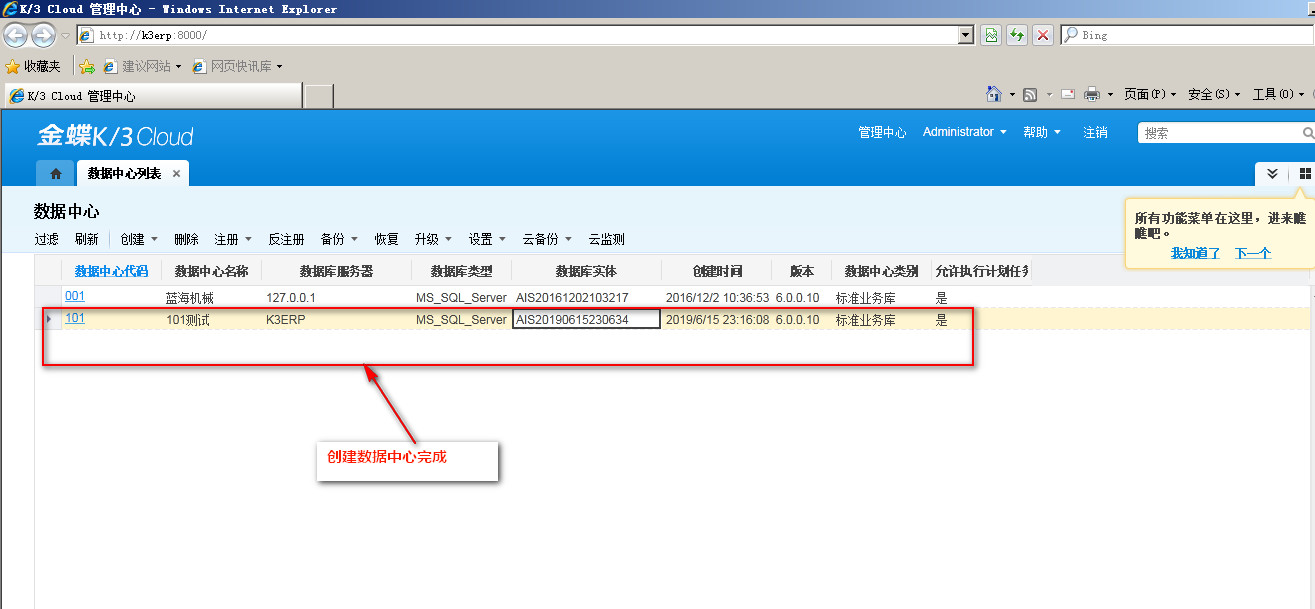Image resolution: width=1315 pixels, height=609 pixels.
Task: Click the row selector arrow for row 101
Action: pyautogui.click(x=49, y=319)
